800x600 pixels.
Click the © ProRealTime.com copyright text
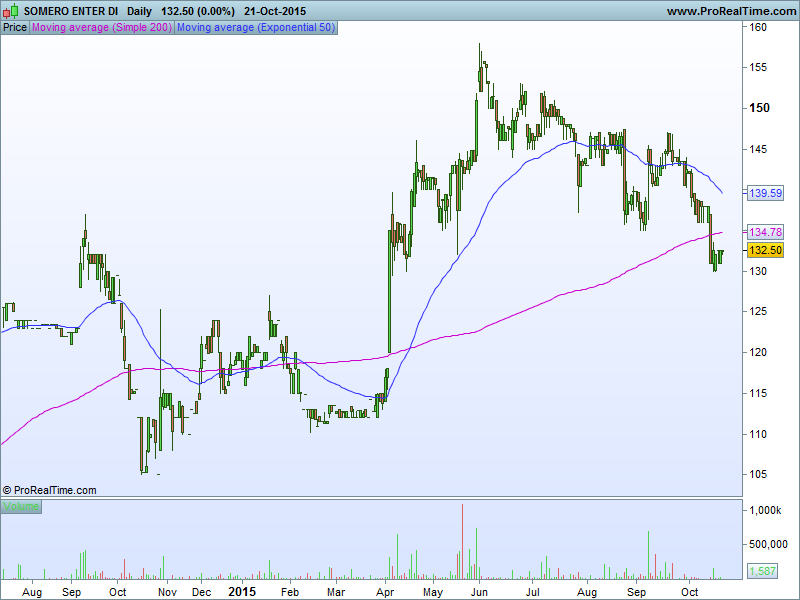click(50, 490)
